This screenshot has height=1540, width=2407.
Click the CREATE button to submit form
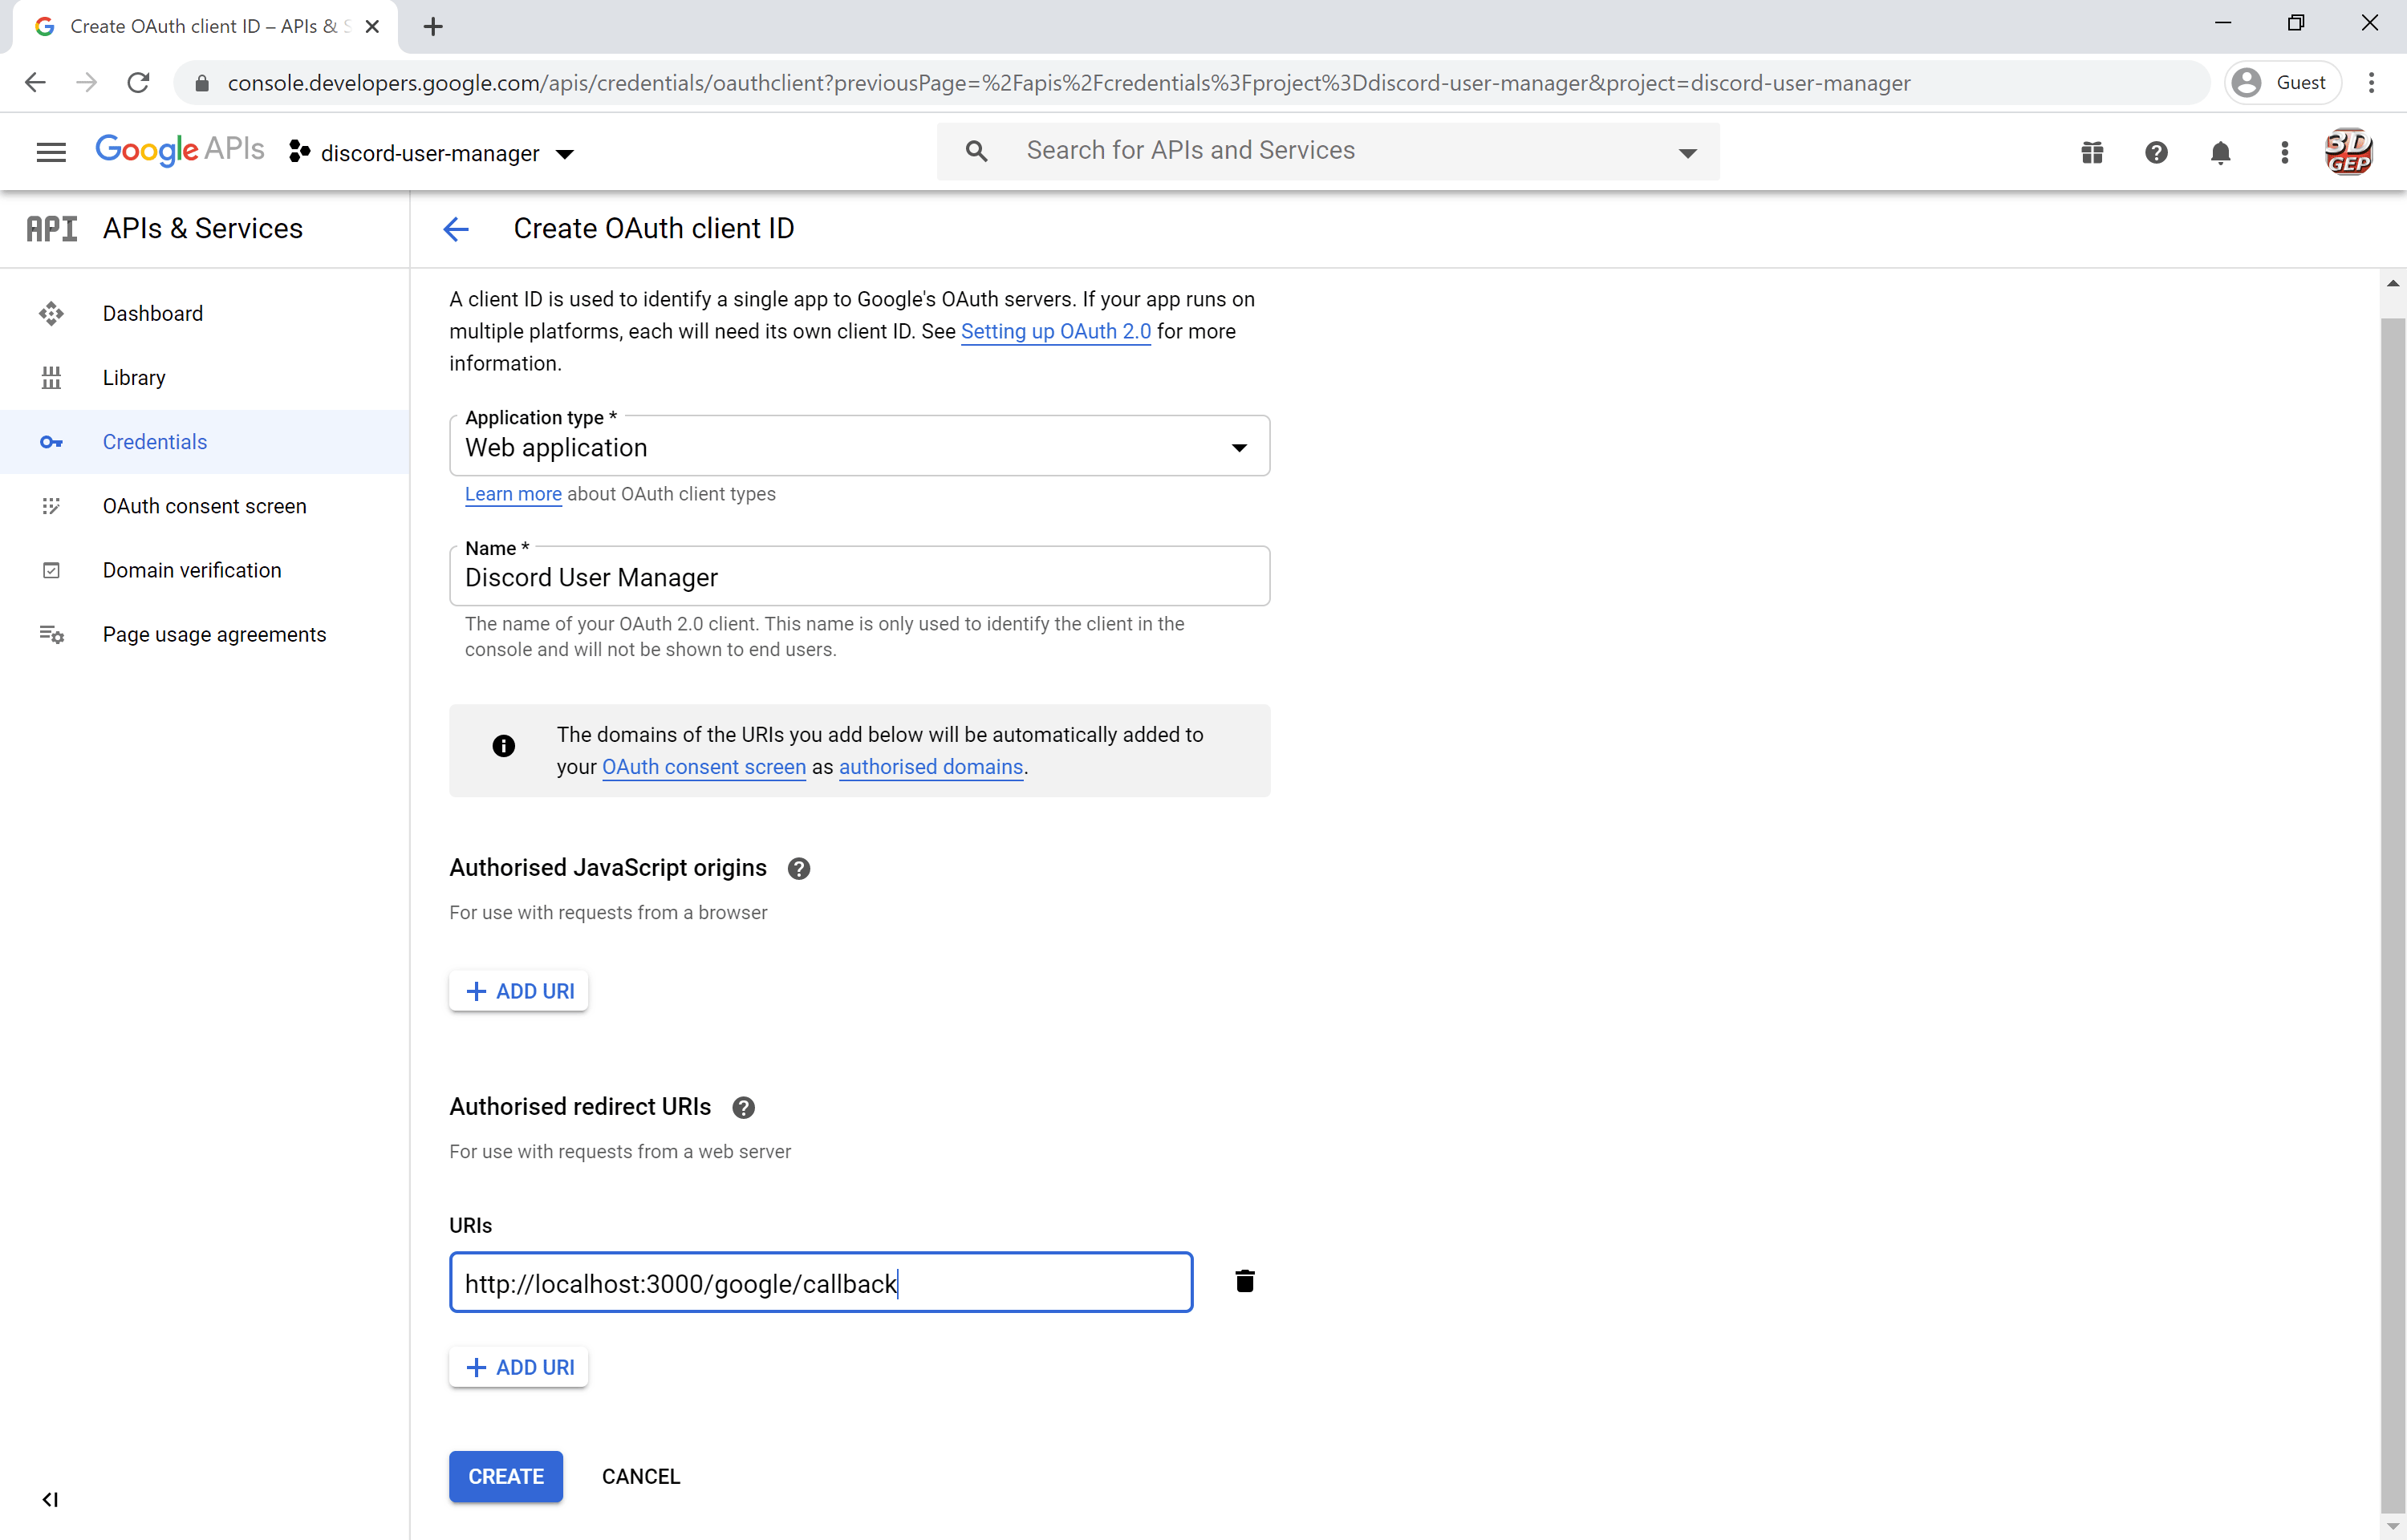(x=505, y=1477)
